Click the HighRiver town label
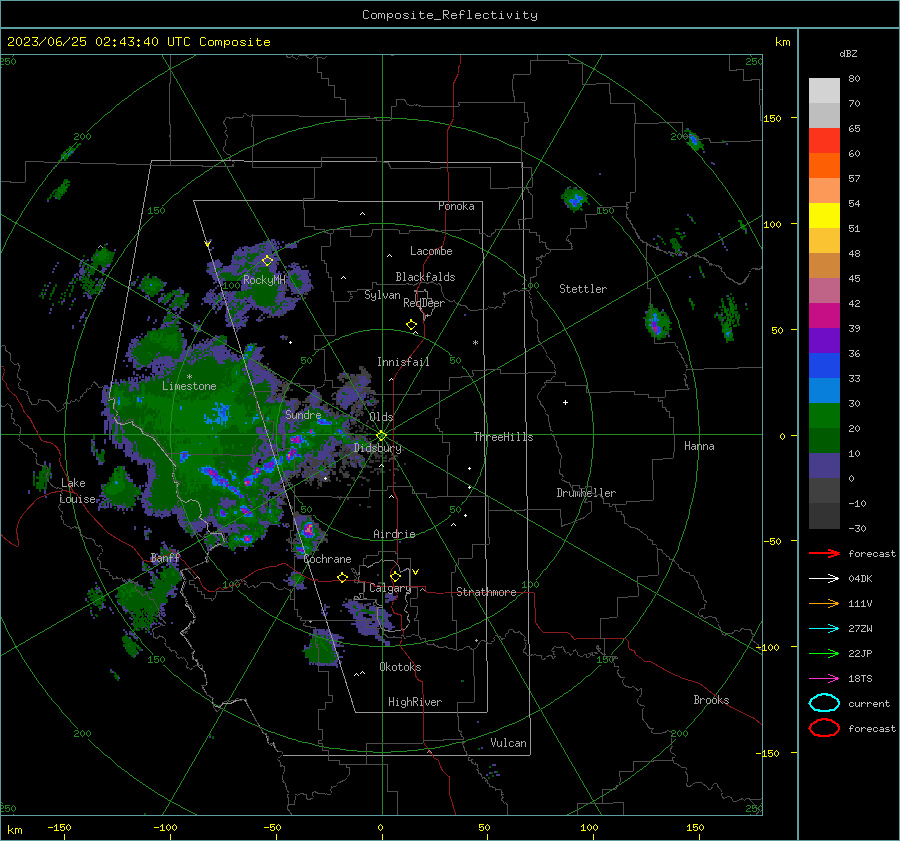The width and height of the screenshot is (900, 841). coord(415,702)
